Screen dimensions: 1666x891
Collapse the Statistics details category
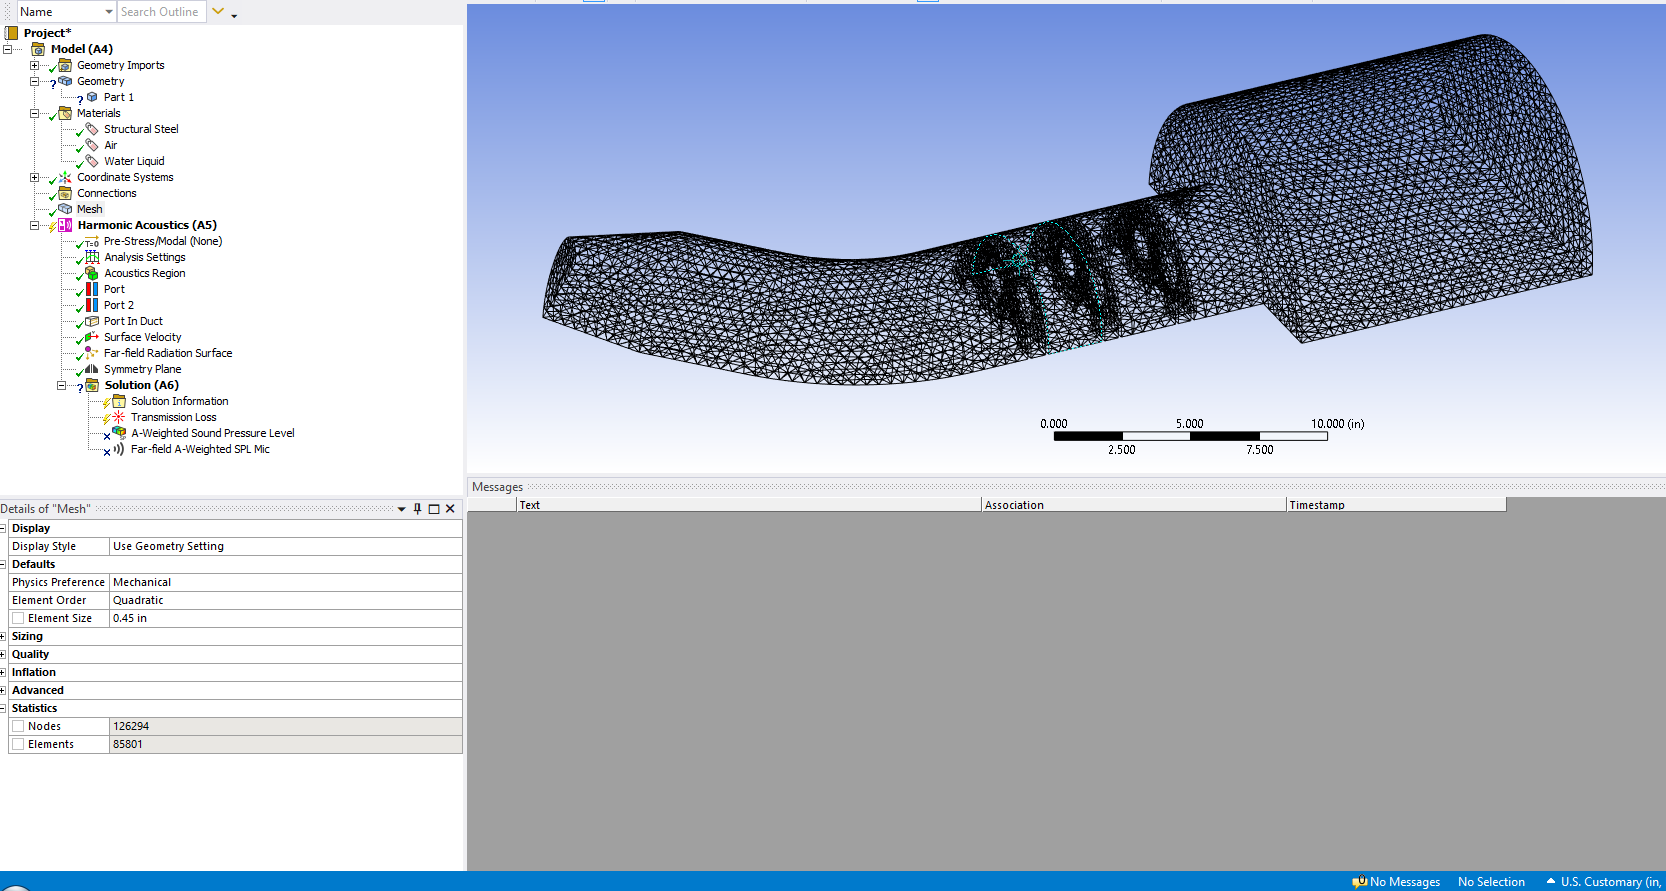pos(3,708)
